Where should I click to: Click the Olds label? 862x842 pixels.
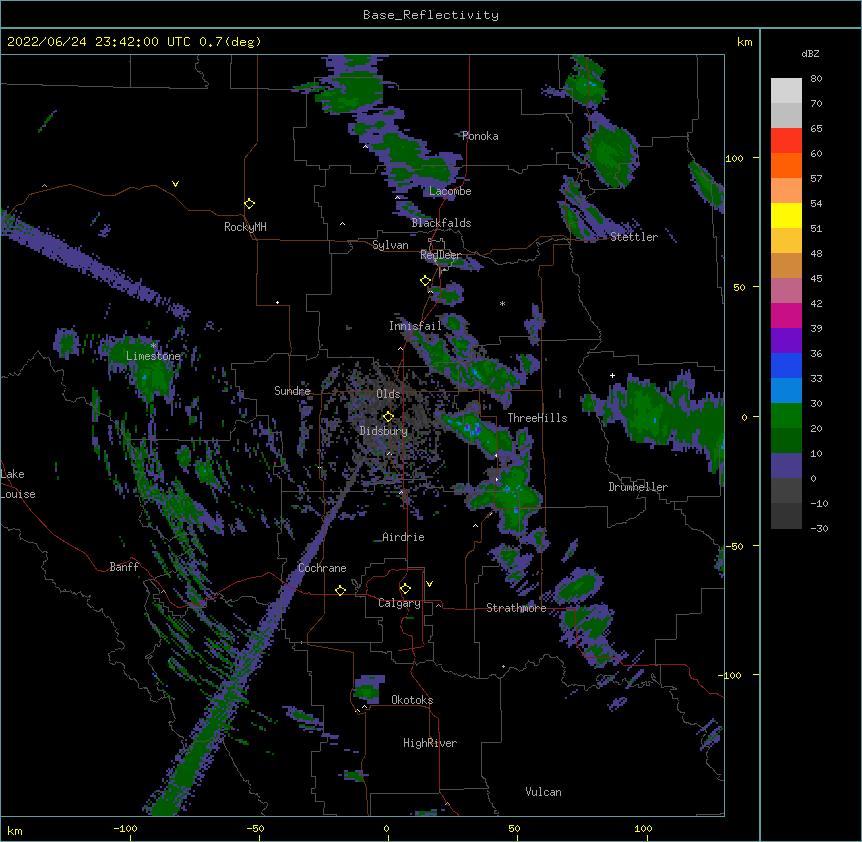[x=388, y=394]
